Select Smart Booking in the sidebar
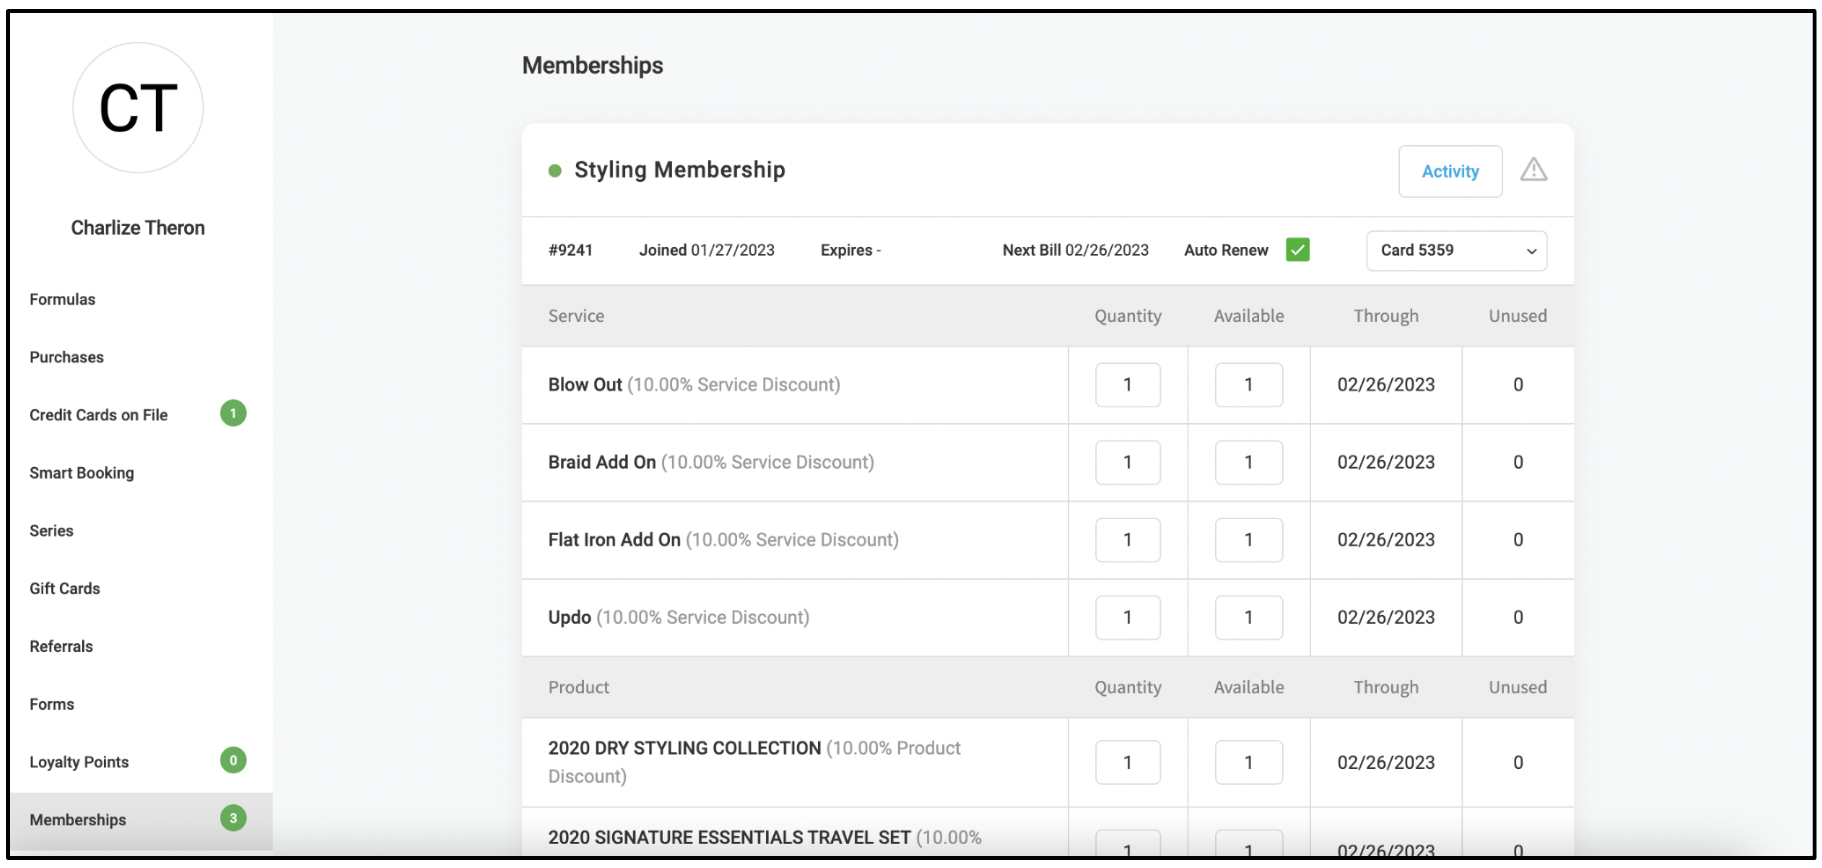The image size is (1822, 868). click(x=81, y=473)
